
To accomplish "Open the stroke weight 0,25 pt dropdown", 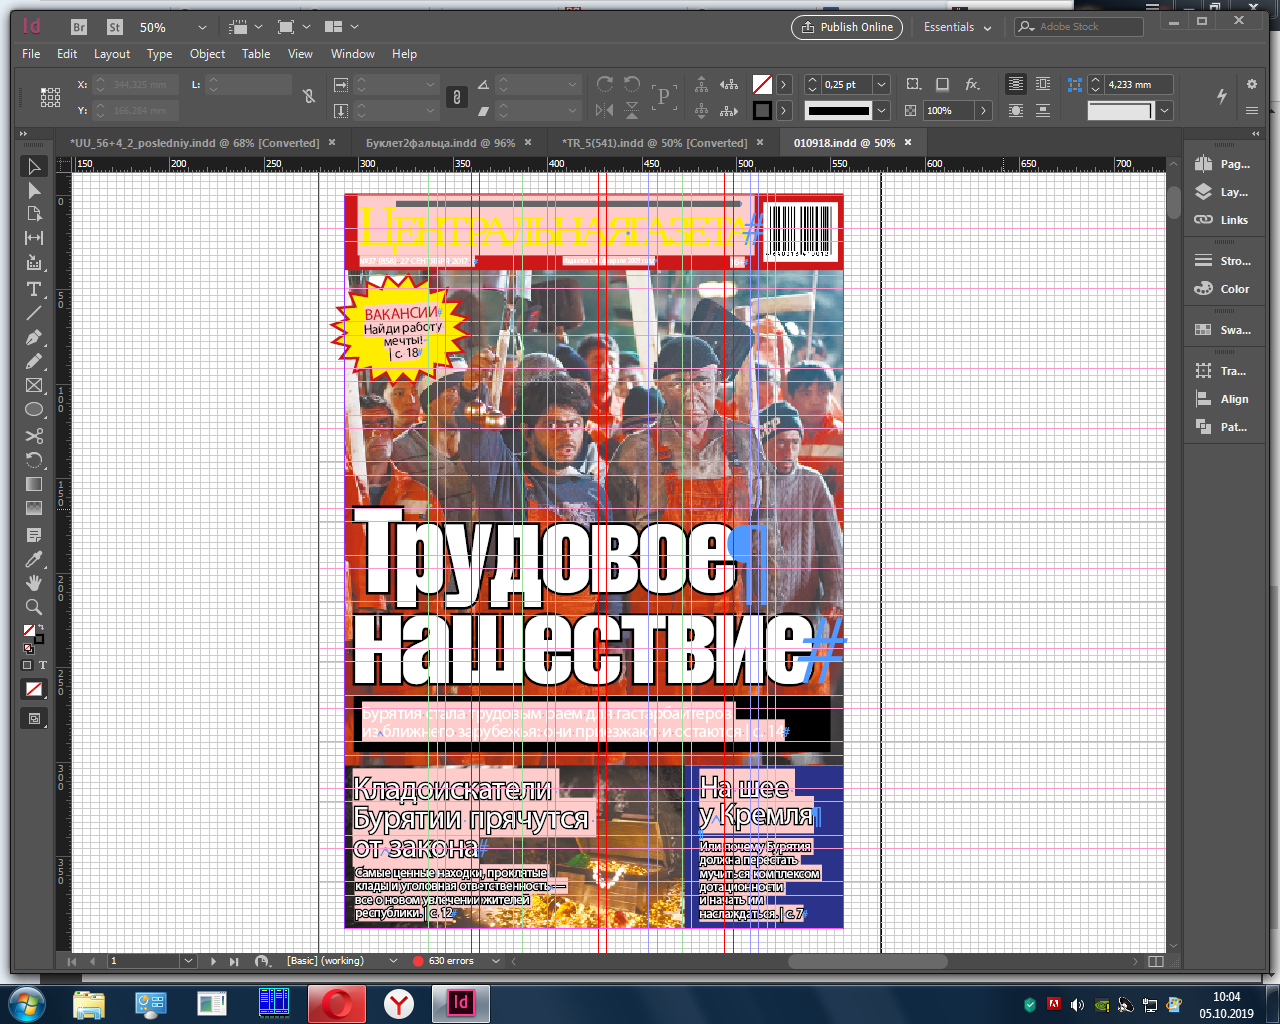I will tap(881, 85).
